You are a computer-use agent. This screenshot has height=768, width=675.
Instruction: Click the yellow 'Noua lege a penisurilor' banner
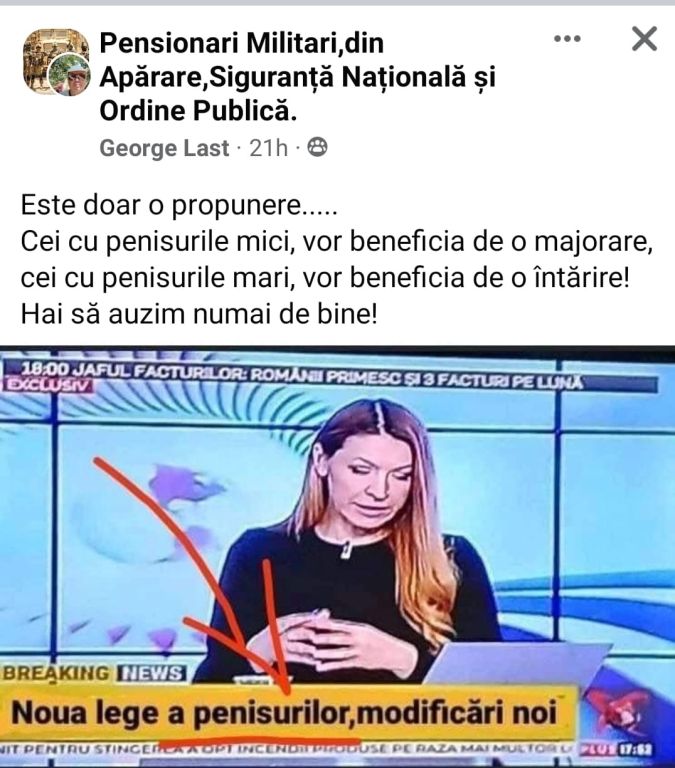[x=287, y=713]
